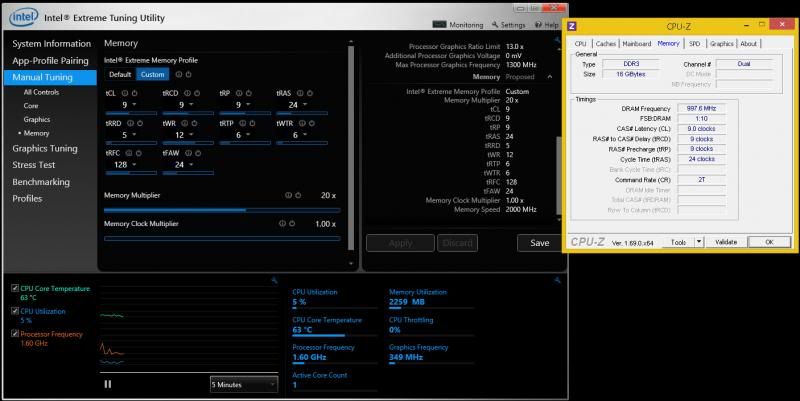Switch to About tab in CPU-Z
Viewport: 800px width, 401px height.
tap(748, 44)
